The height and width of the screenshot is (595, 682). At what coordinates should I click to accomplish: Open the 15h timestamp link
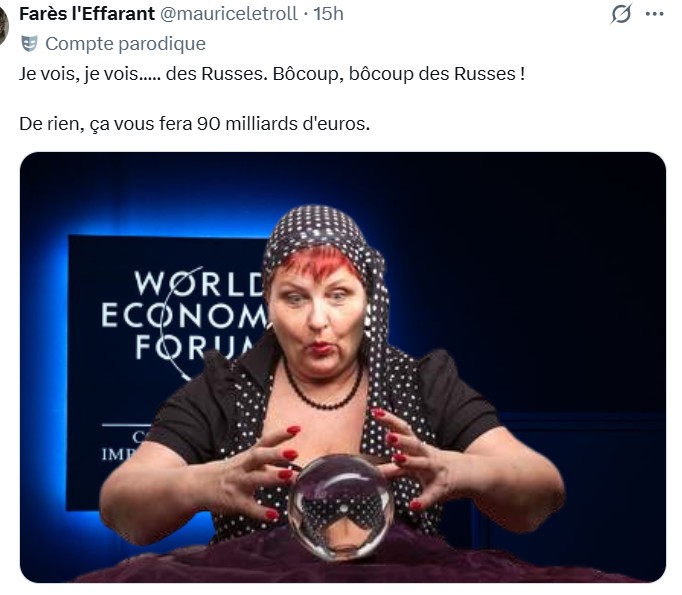click(328, 14)
